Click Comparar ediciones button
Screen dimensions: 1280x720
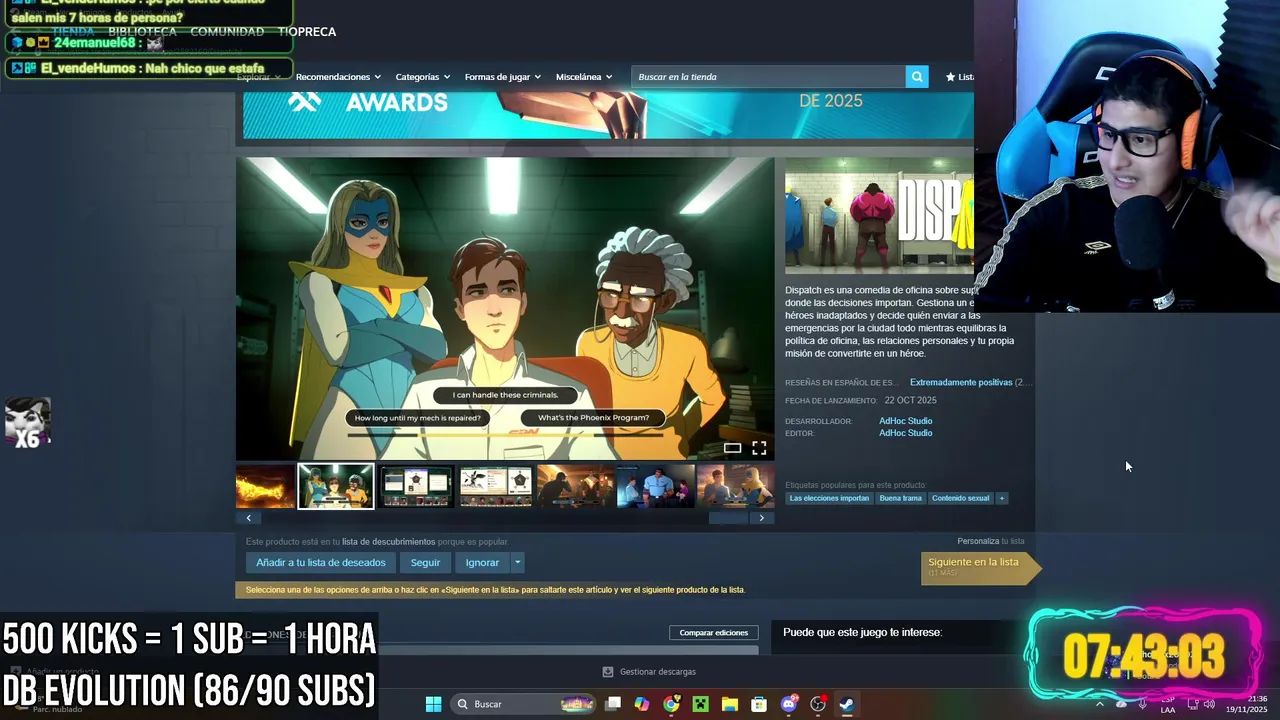[714, 633]
